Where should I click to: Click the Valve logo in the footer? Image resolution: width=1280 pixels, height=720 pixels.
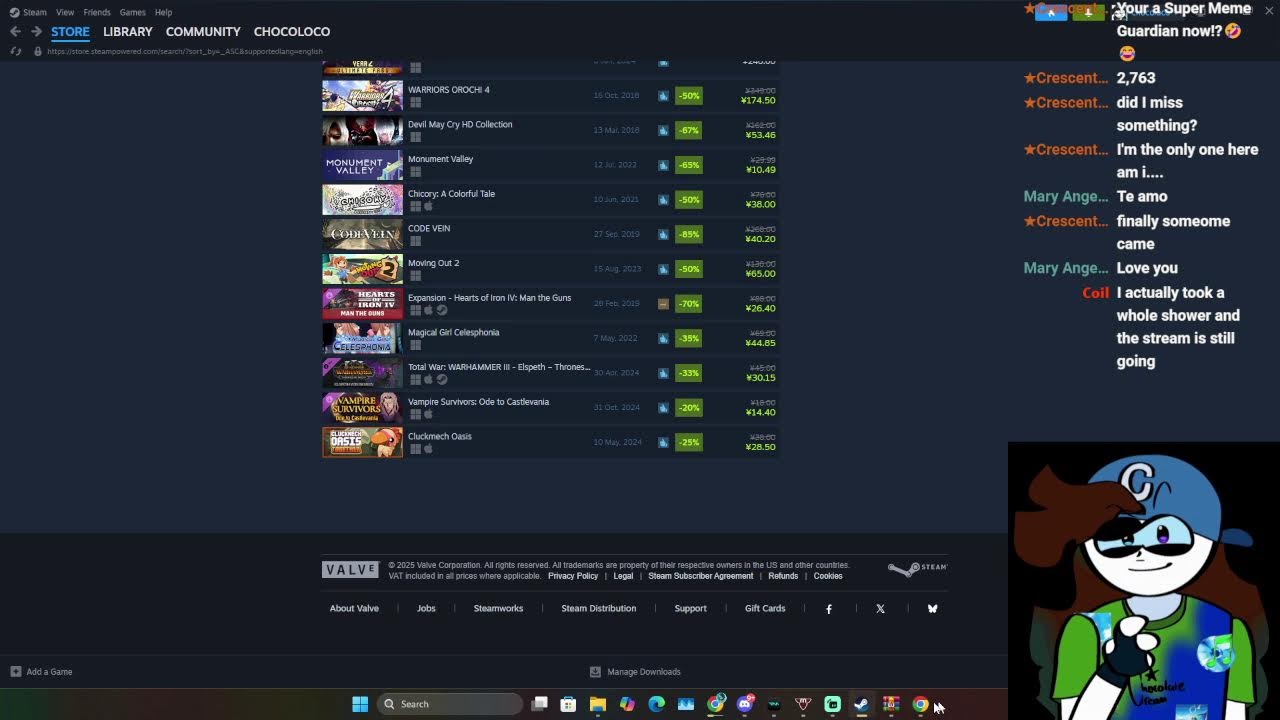point(350,570)
